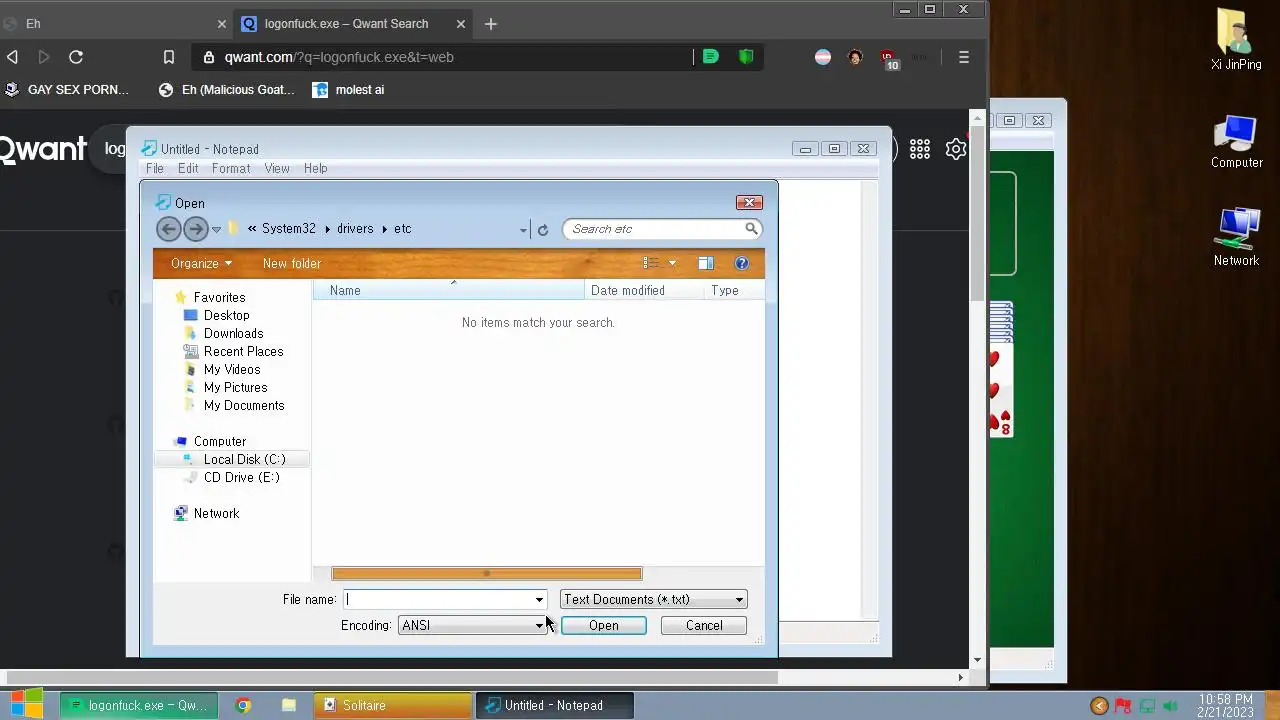Screen dimensions: 1280x720
Task: Go back in Open dialog
Action: 168,229
